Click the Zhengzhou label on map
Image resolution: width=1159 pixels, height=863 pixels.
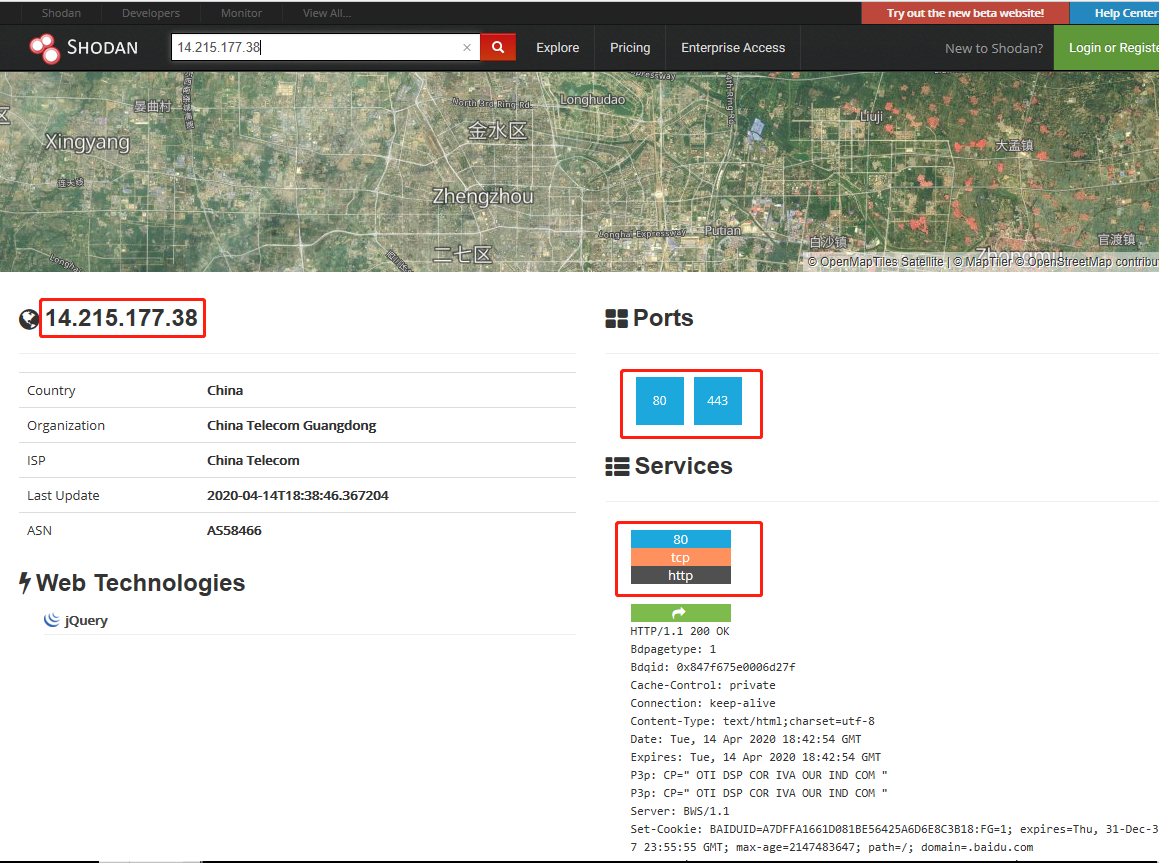[483, 197]
